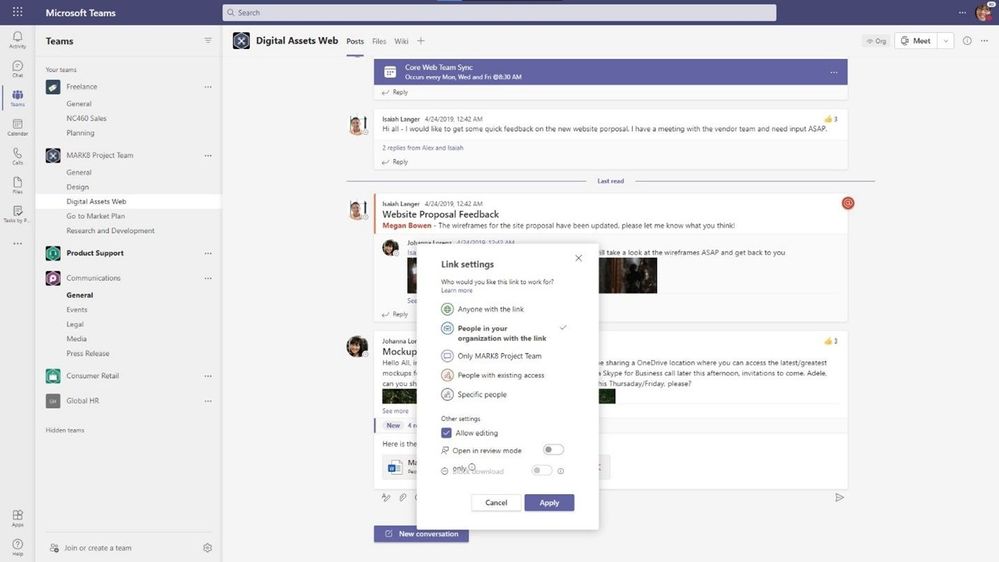
Task: Click the attach paperclip icon in compose bar
Action: pyautogui.click(x=403, y=497)
